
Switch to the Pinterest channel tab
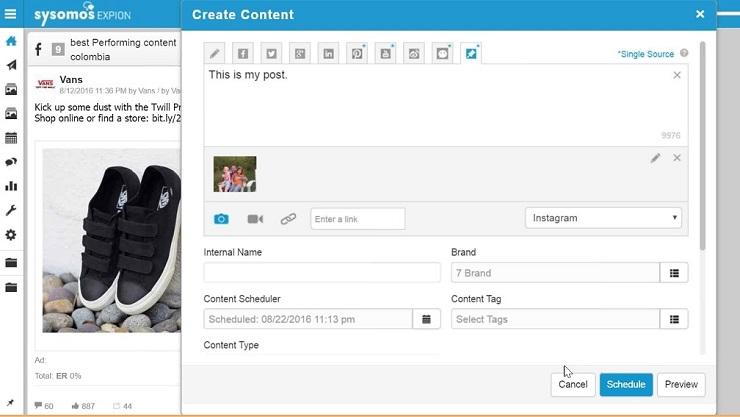357,53
